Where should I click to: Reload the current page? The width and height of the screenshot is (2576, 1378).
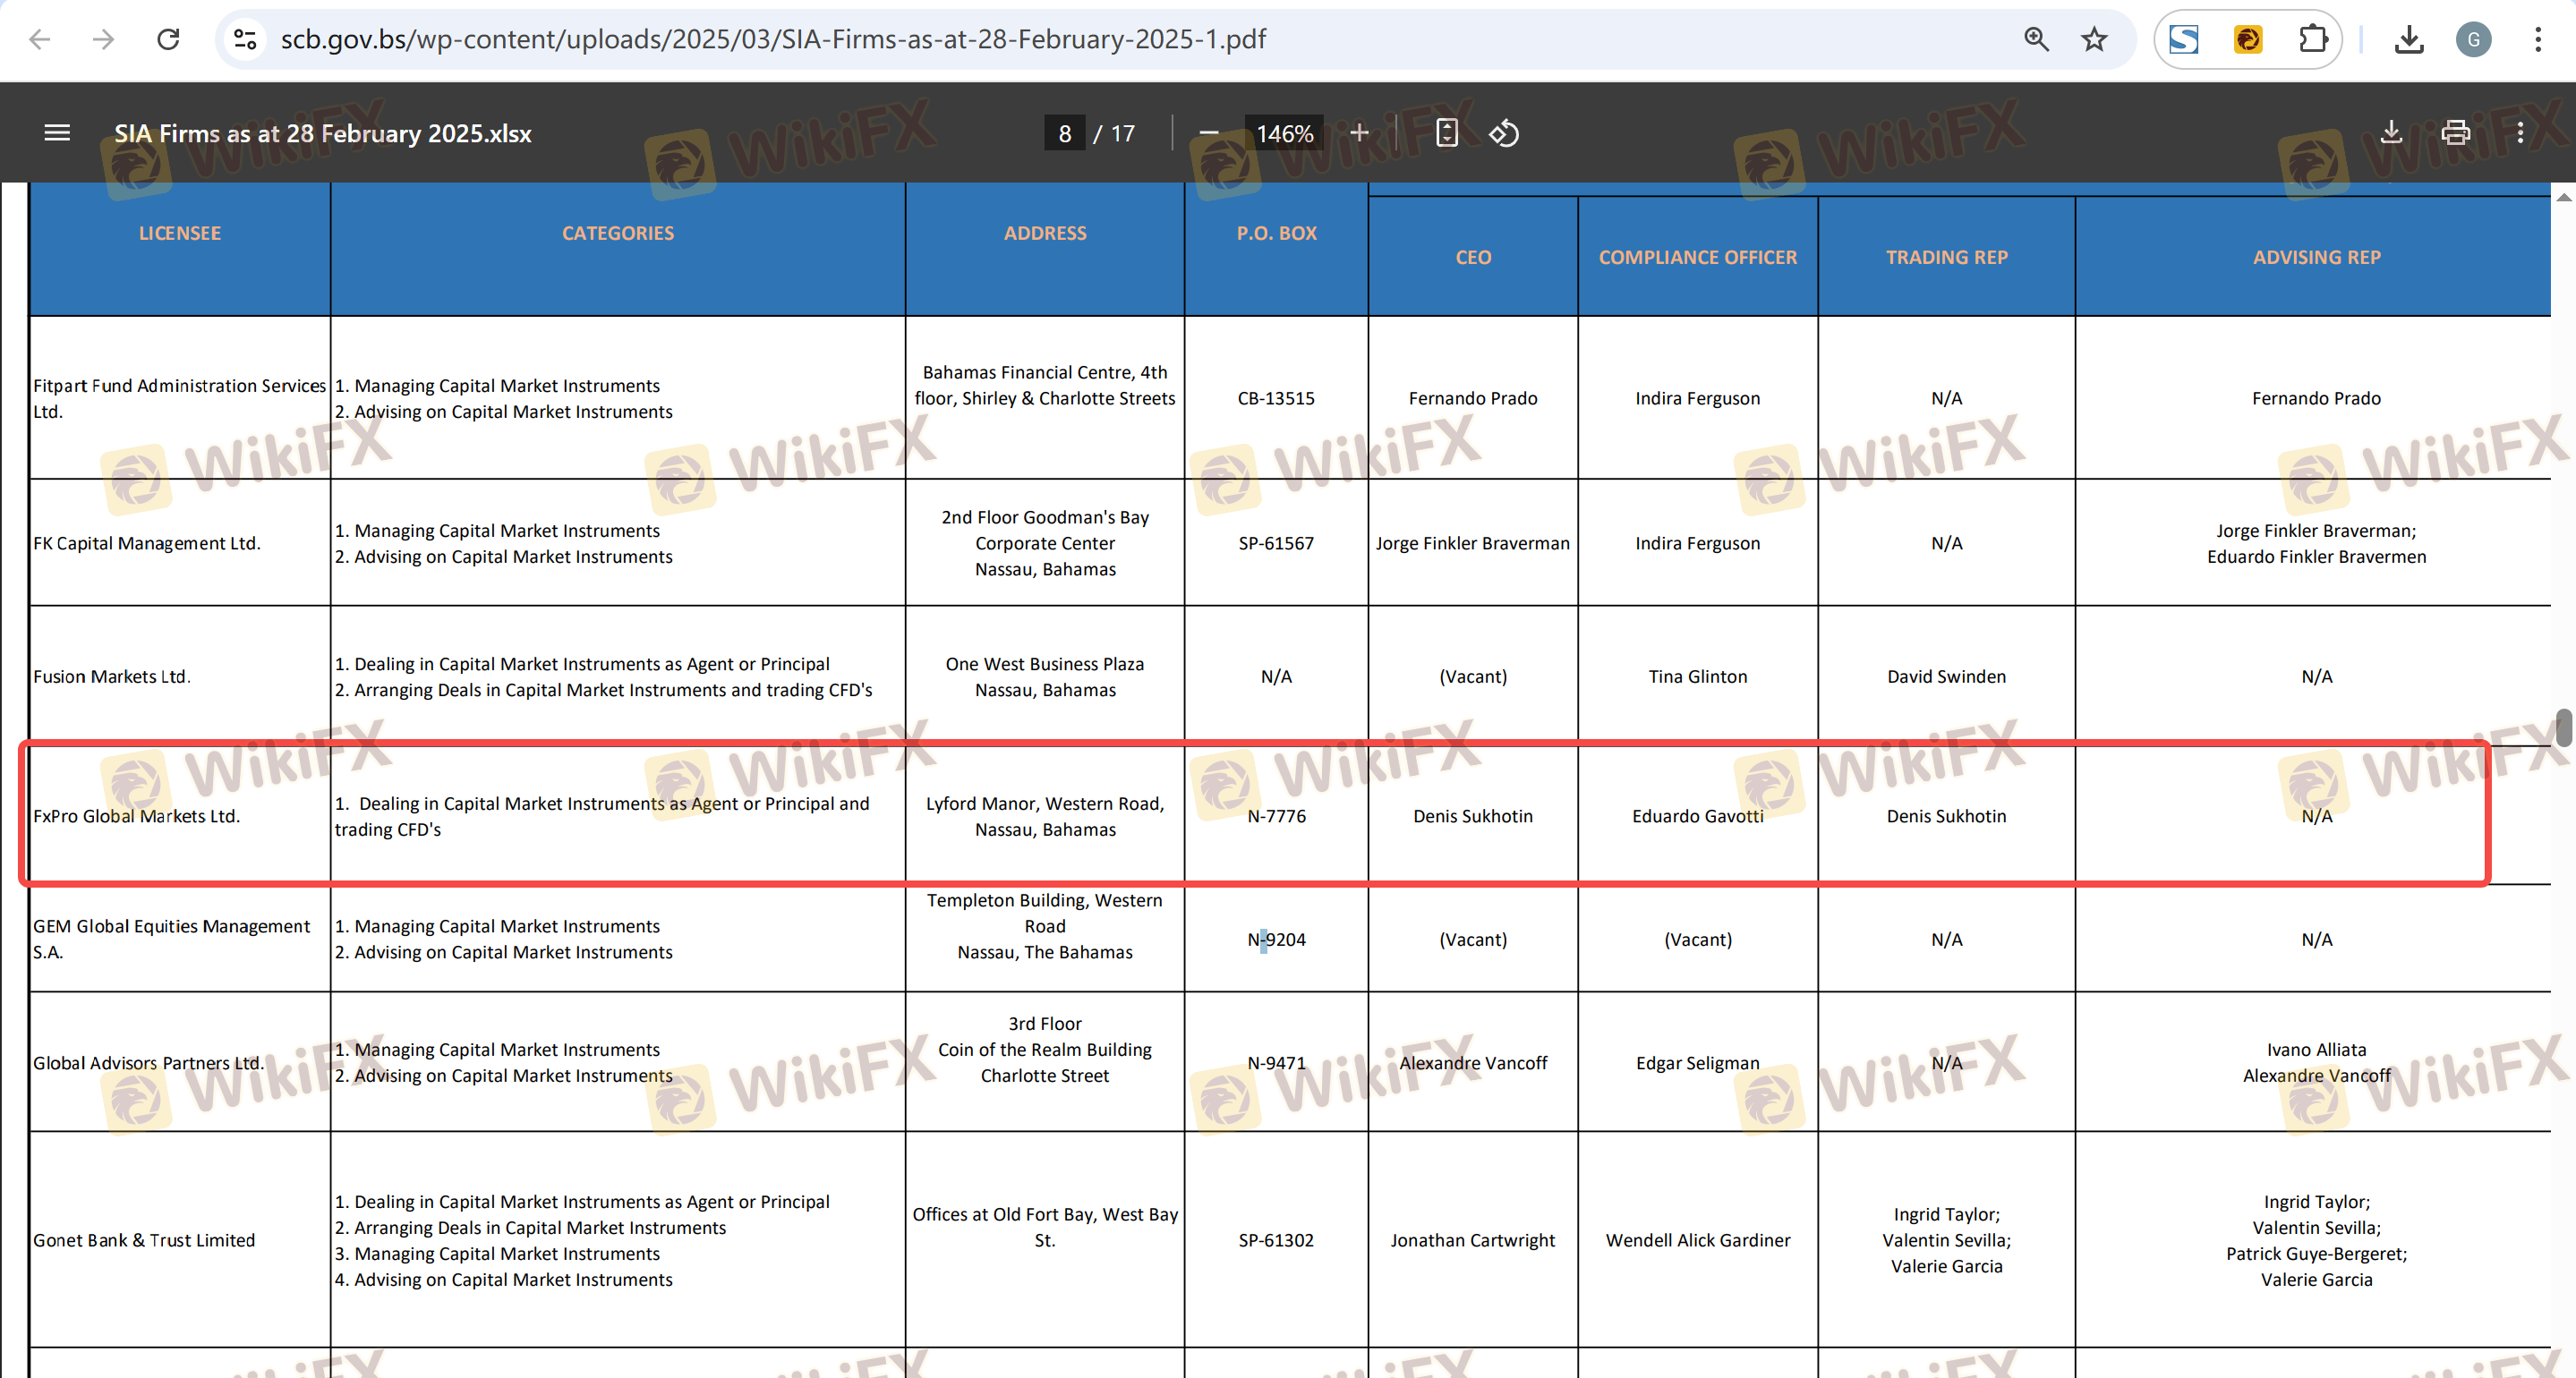(x=168, y=39)
